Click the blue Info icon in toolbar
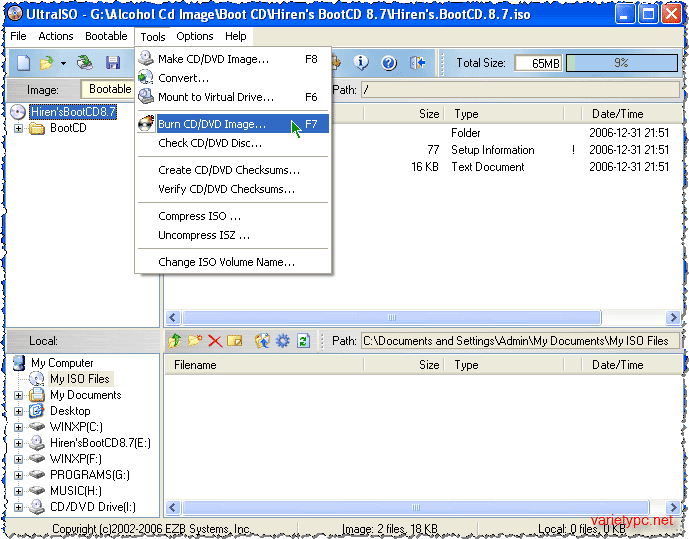The height and width of the screenshot is (539, 689). [x=361, y=62]
